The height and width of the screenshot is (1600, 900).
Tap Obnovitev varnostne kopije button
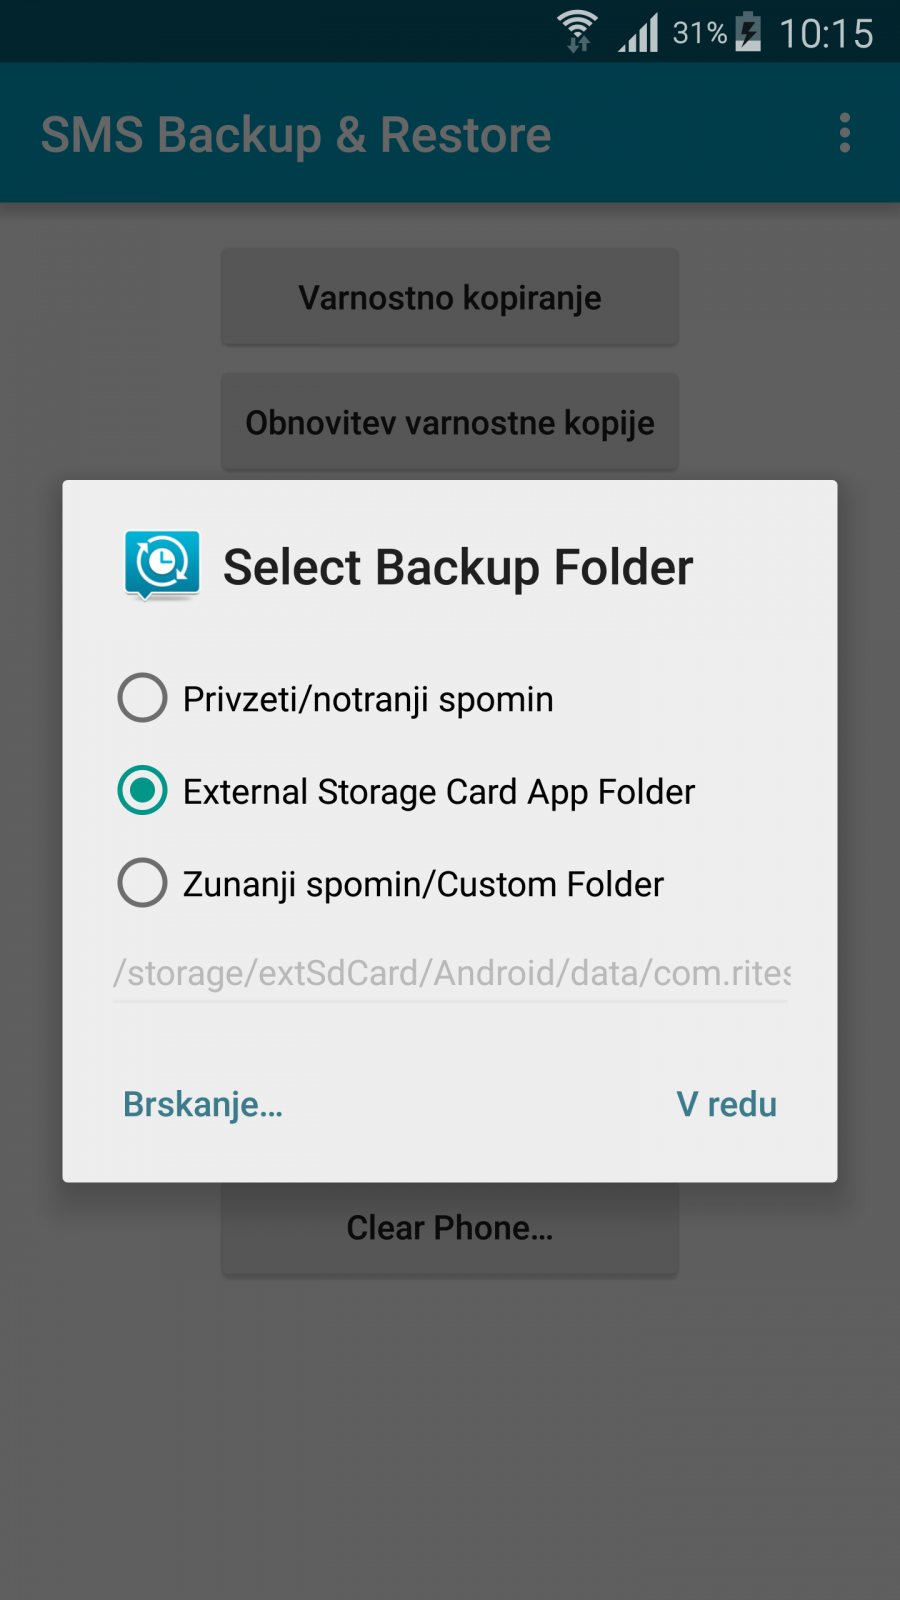(450, 423)
